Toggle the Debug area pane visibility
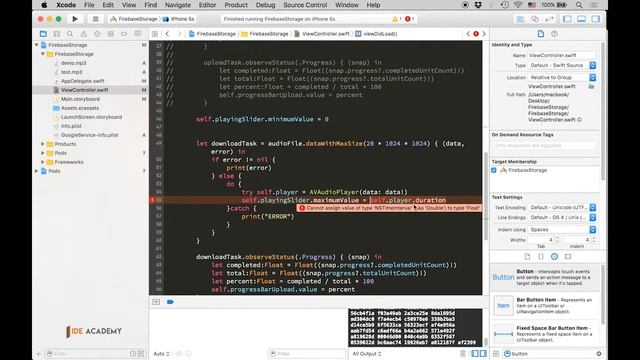 [x=582, y=19]
